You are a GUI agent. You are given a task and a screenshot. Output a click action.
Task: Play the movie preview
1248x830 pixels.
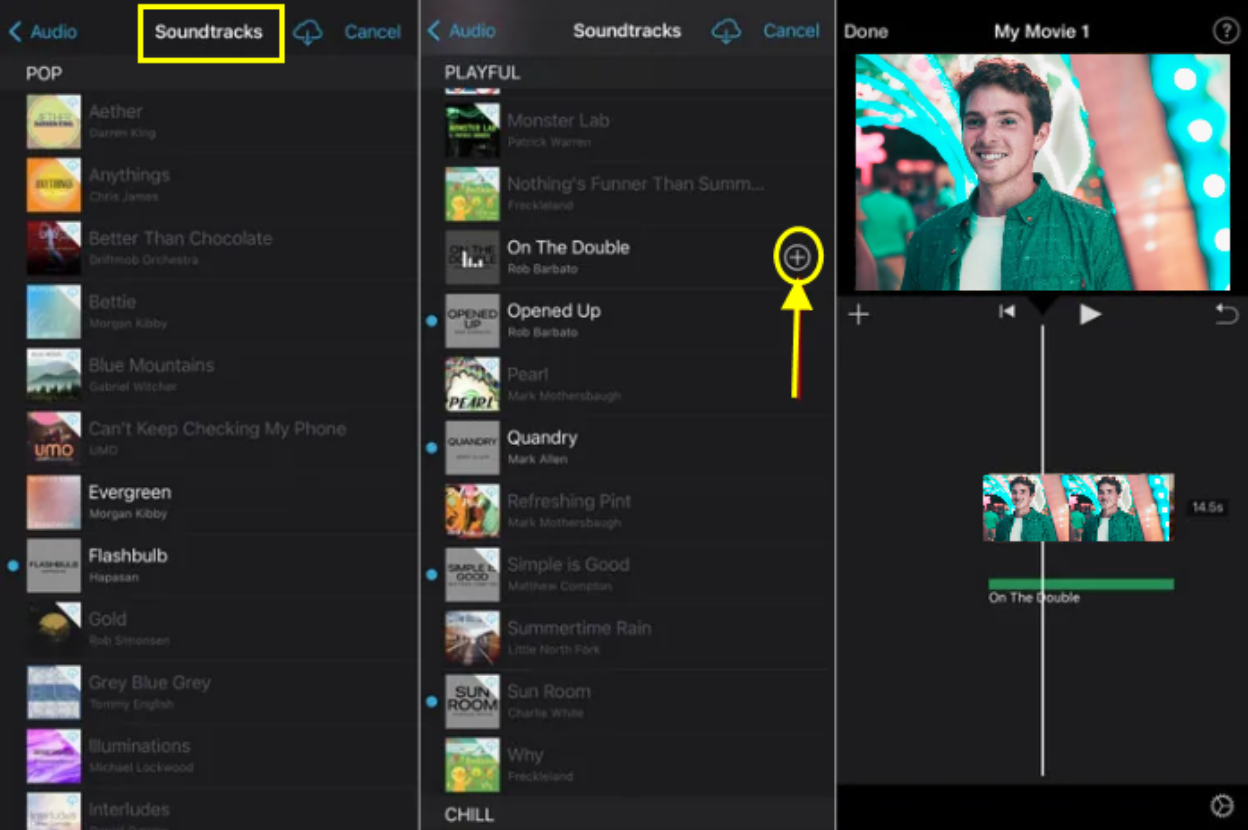point(1090,314)
